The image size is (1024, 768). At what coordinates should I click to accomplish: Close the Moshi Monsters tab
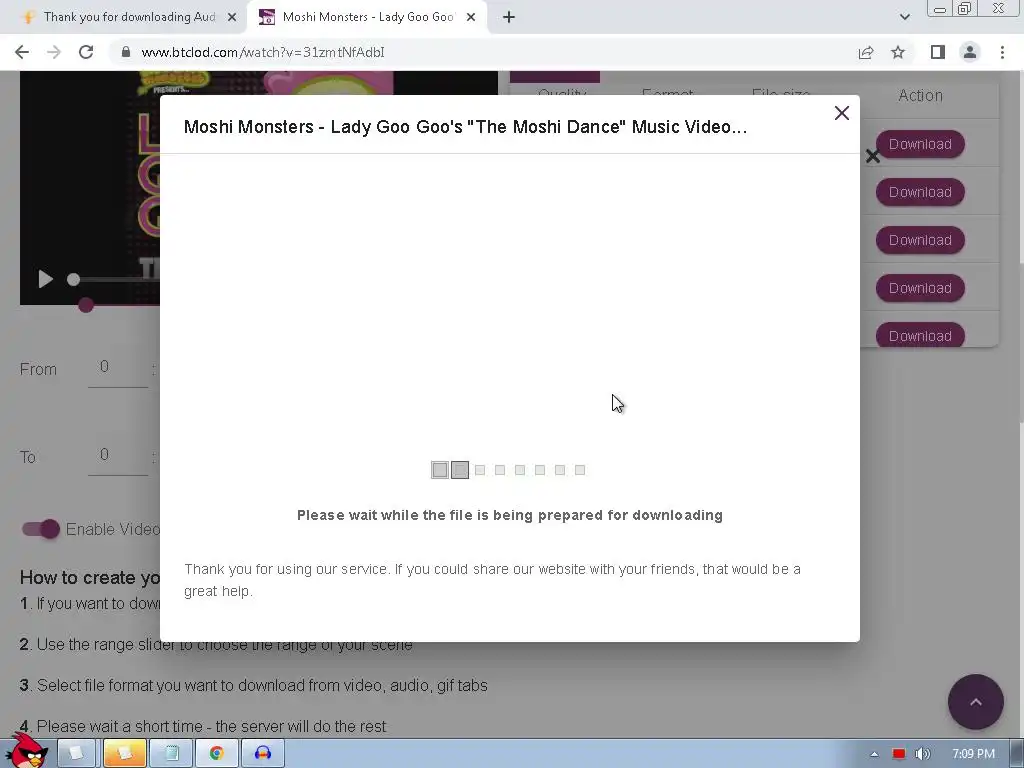[x=471, y=18]
